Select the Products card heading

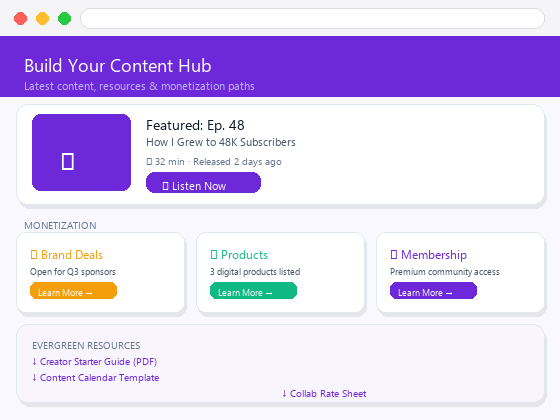click(239, 255)
